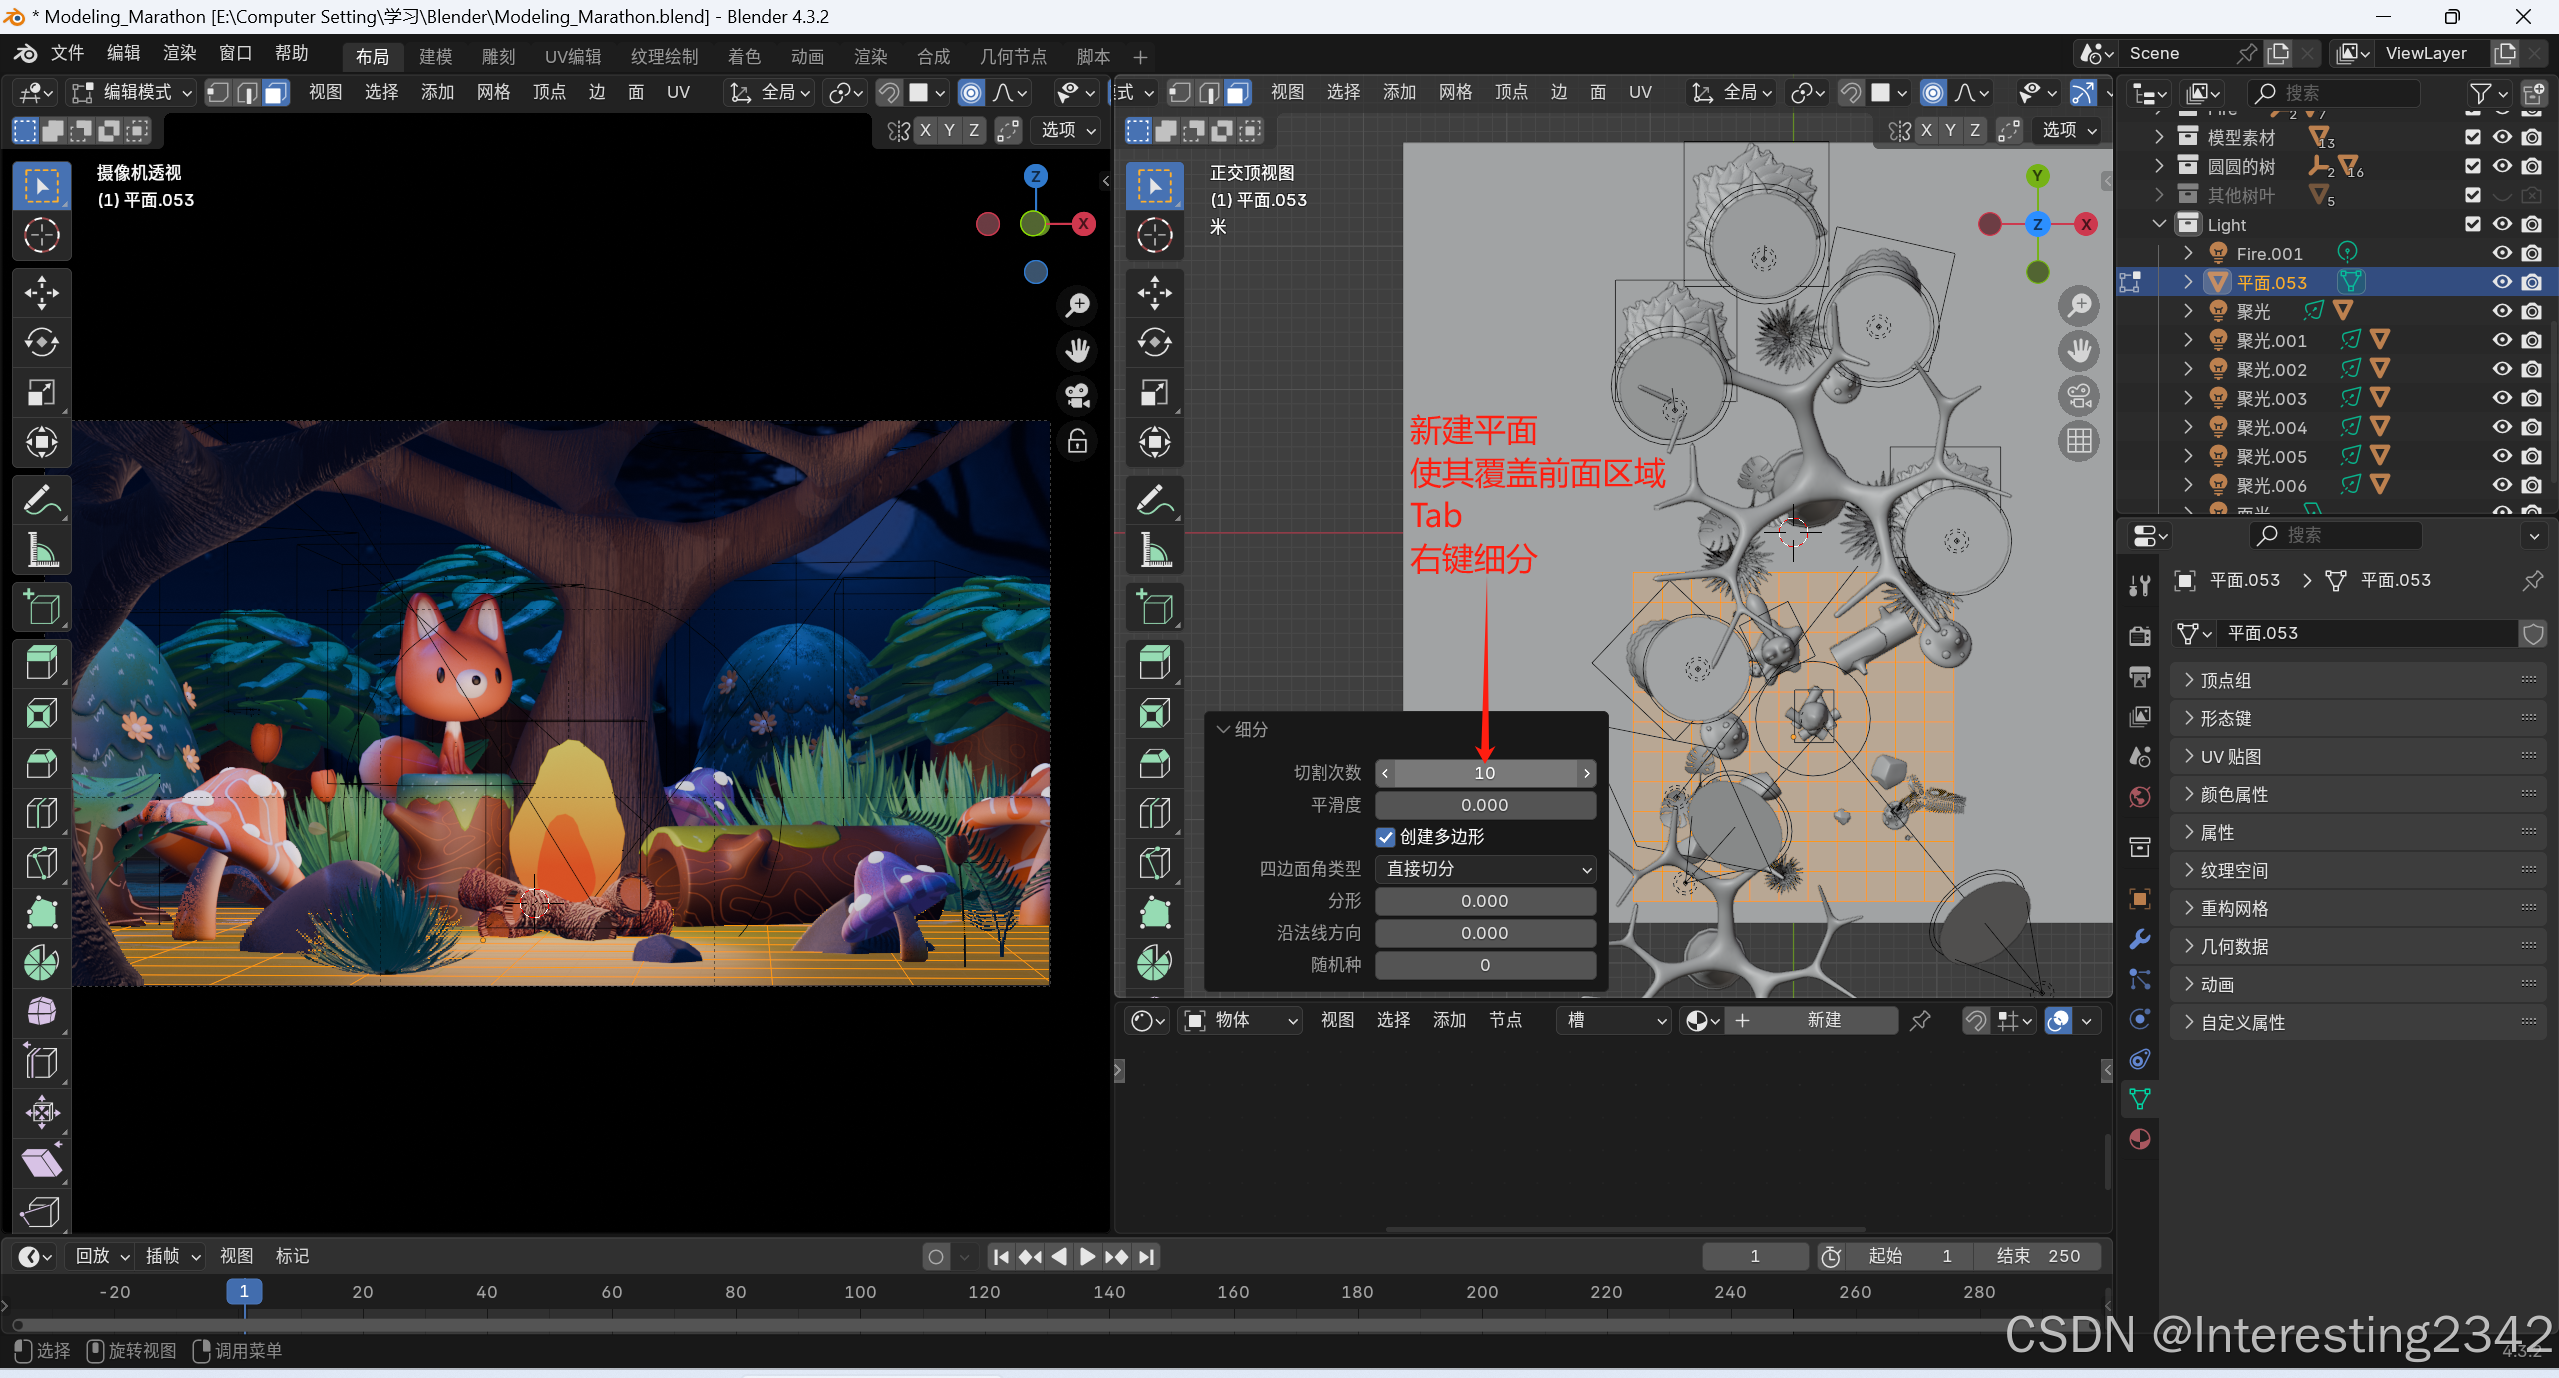Open the 四边面角类型 dropdown
The image size is (2559, 1378).
click(1485, 869)
